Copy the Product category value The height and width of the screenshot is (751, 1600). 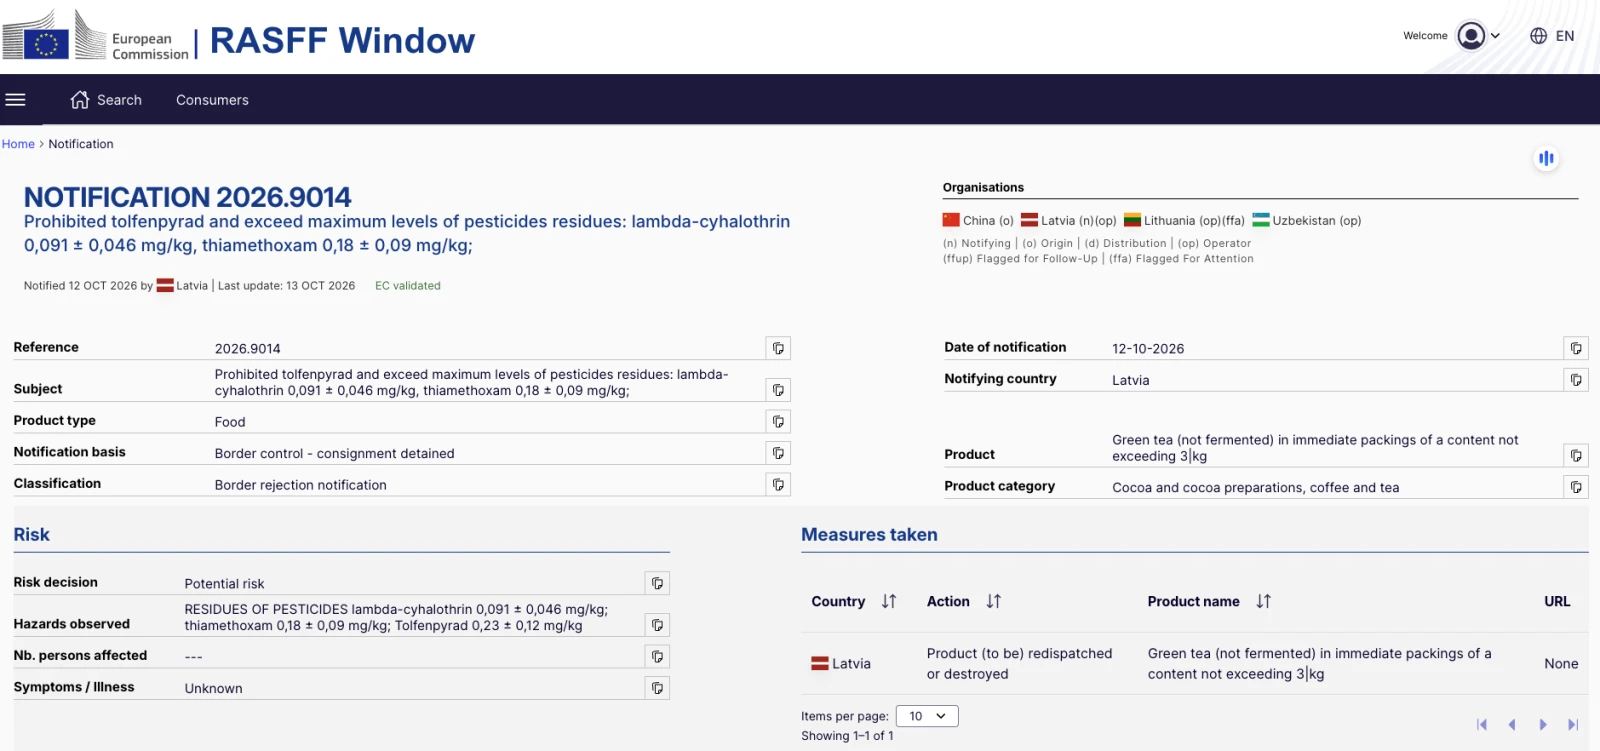click(x=1576, y=487)
